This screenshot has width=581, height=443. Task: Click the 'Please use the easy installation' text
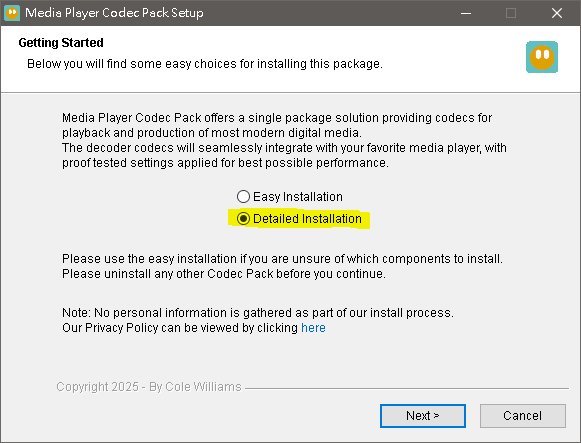pos(282,259)
